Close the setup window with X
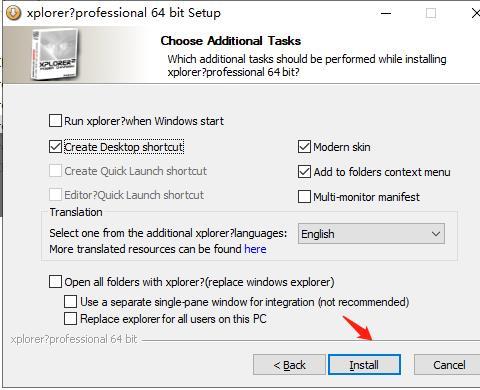 (476, 13)
